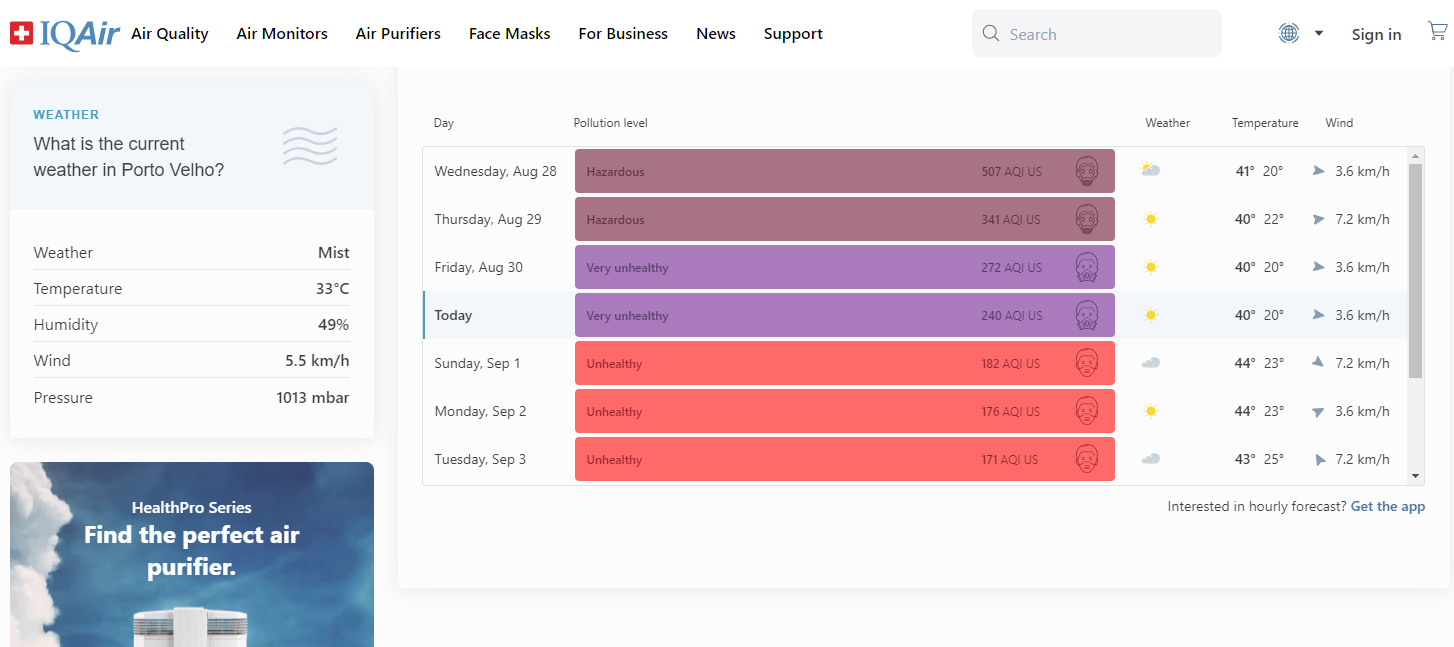Open the shopping cart icon
This screenshot has height=647, width=1454.
tap(1437, 31)
